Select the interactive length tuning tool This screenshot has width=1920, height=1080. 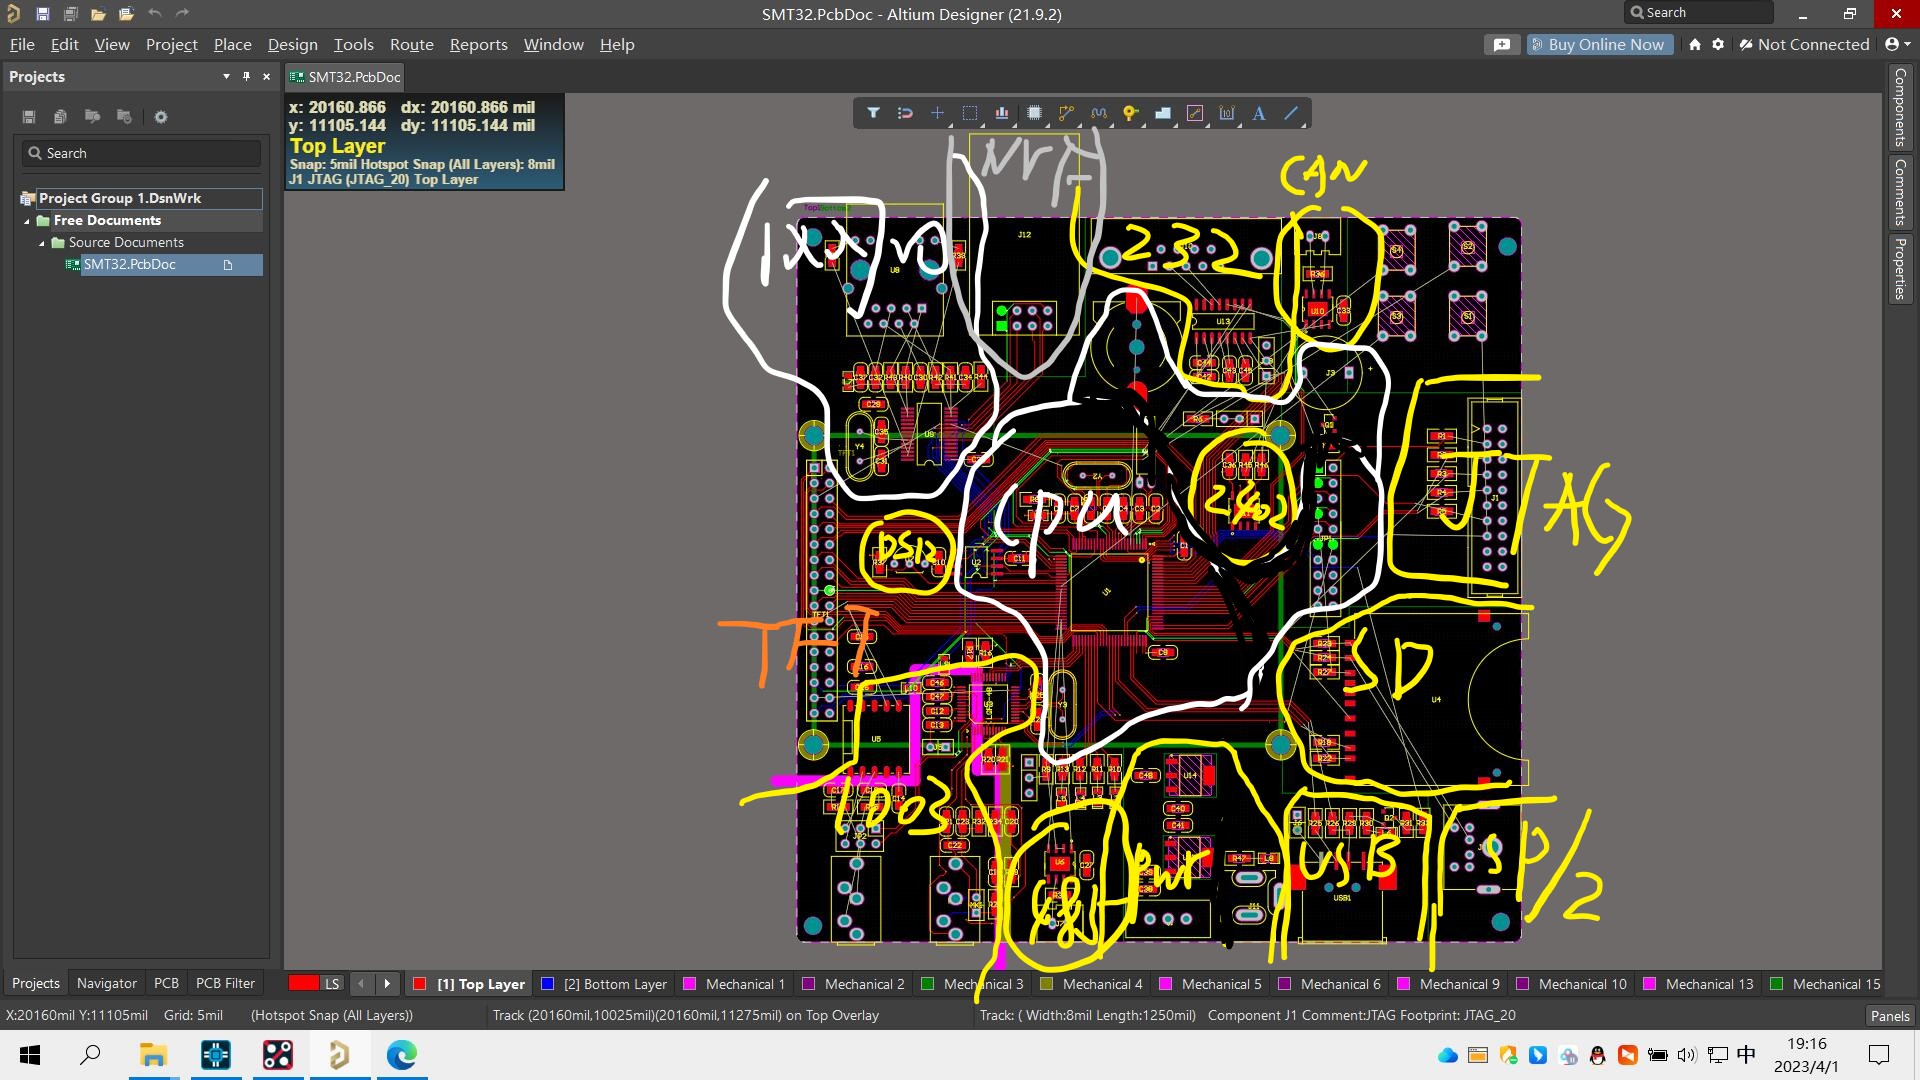tap(1099, 113)
